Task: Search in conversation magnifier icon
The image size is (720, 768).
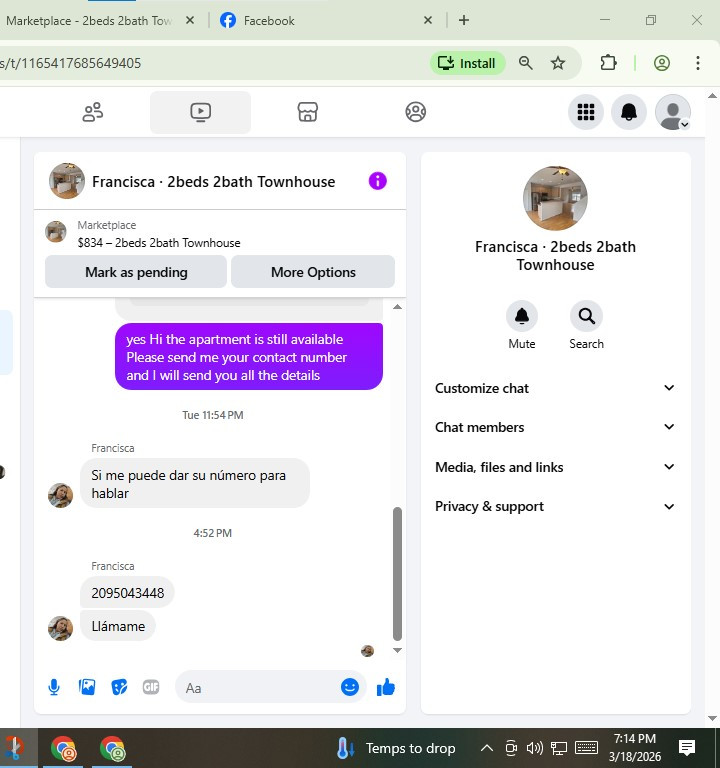Action: pyautogui.click(x=586, y=316)
